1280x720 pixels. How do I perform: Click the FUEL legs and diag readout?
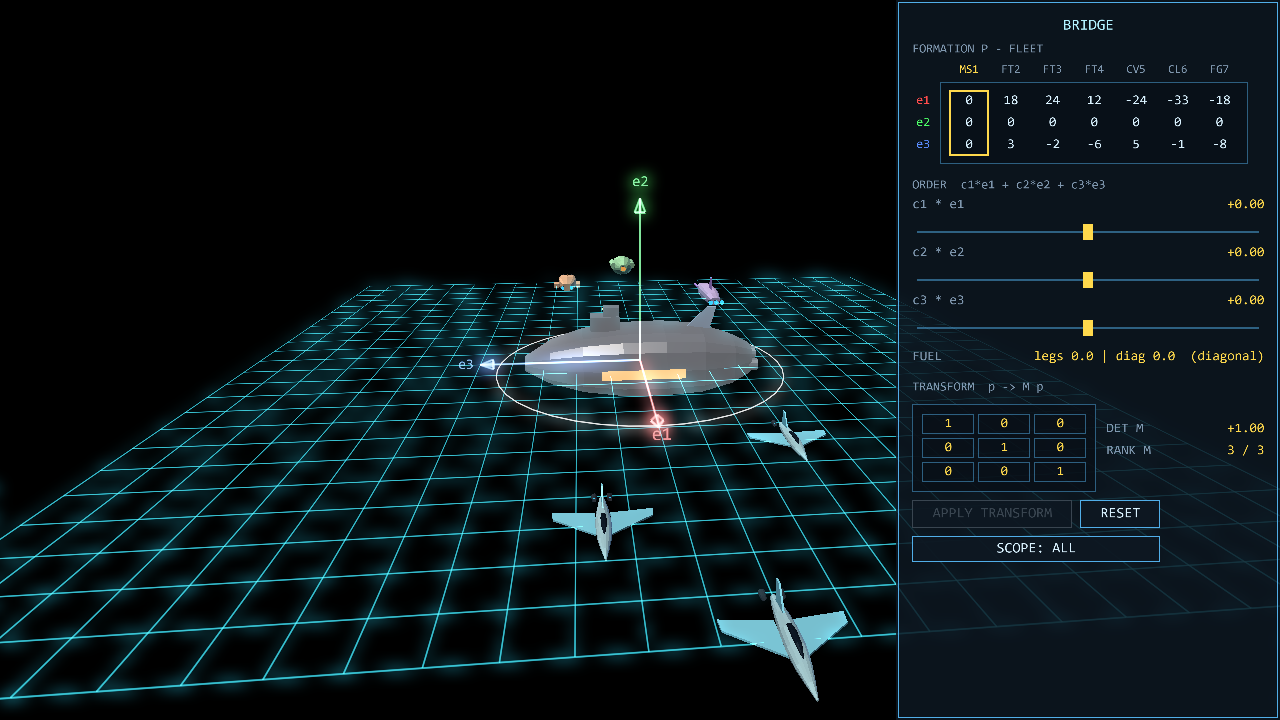pyautogui.click(x=1149, y=356)
